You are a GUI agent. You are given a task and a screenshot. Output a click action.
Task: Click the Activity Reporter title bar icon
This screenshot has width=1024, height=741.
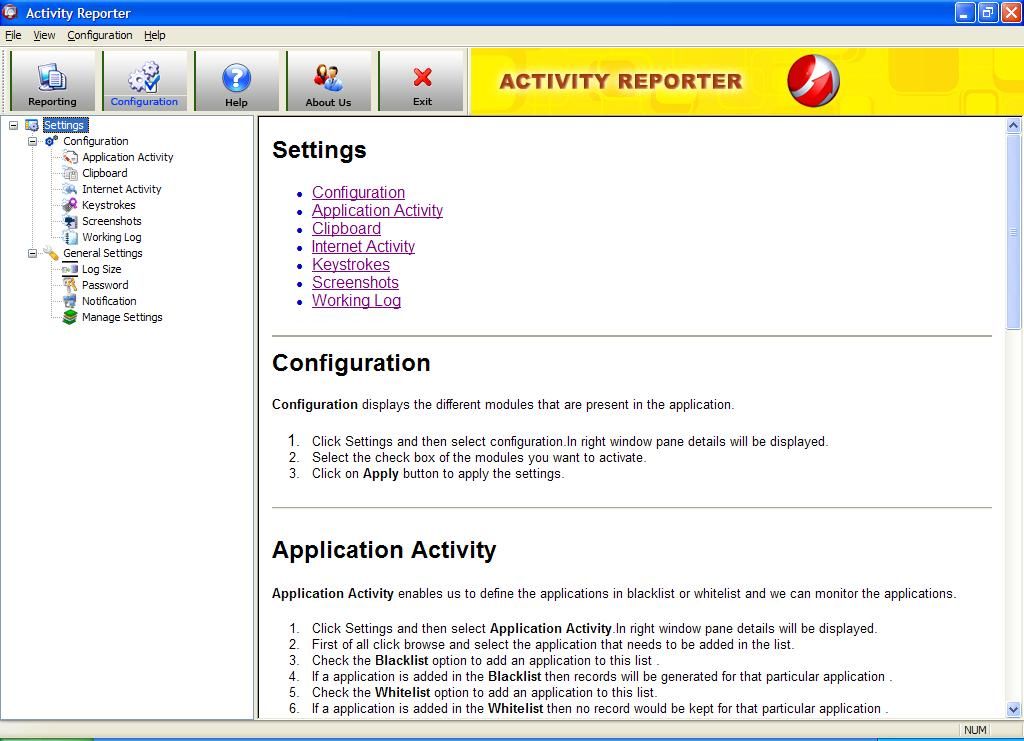point(10,12)
